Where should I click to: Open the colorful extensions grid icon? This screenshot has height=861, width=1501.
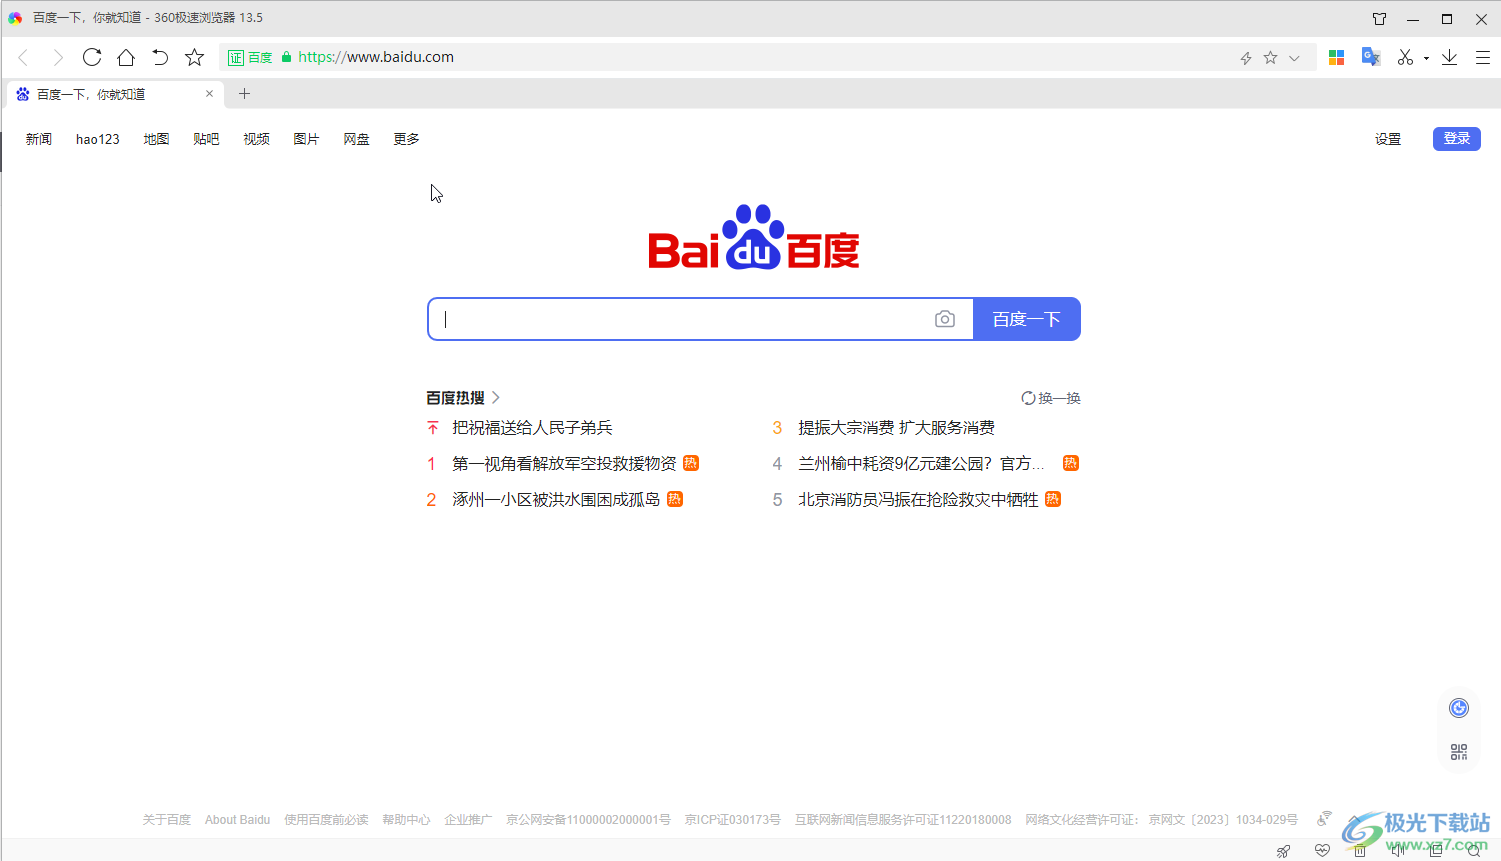pos(1336,57)
